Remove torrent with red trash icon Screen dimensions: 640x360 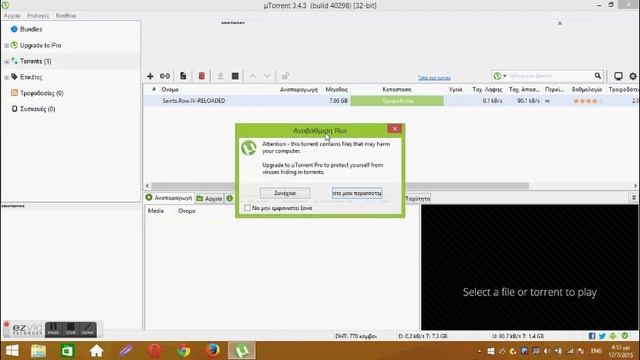coord(202,76)
